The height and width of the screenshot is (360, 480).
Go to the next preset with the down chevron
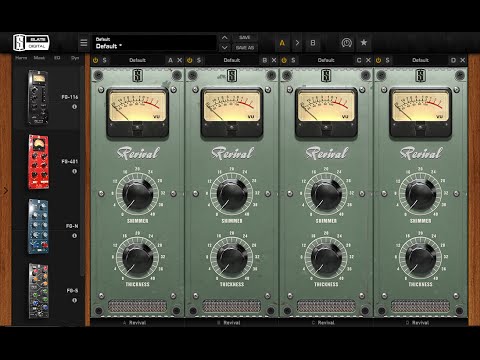tap(225, 48)
